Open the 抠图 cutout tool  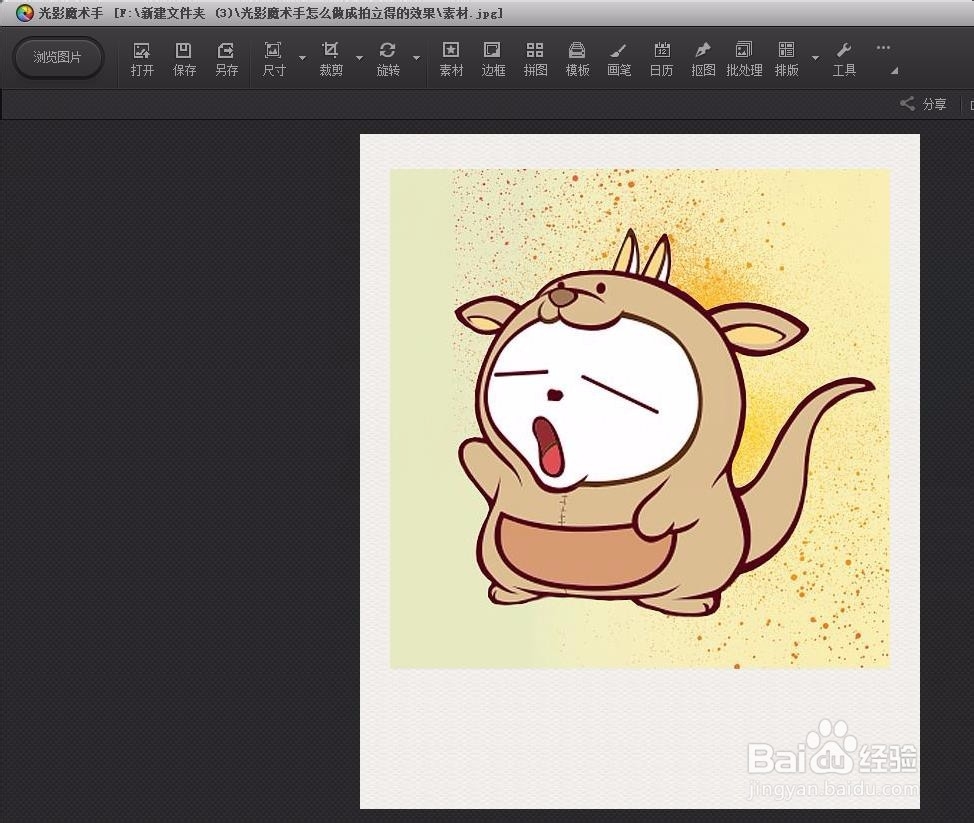point(703,59)
